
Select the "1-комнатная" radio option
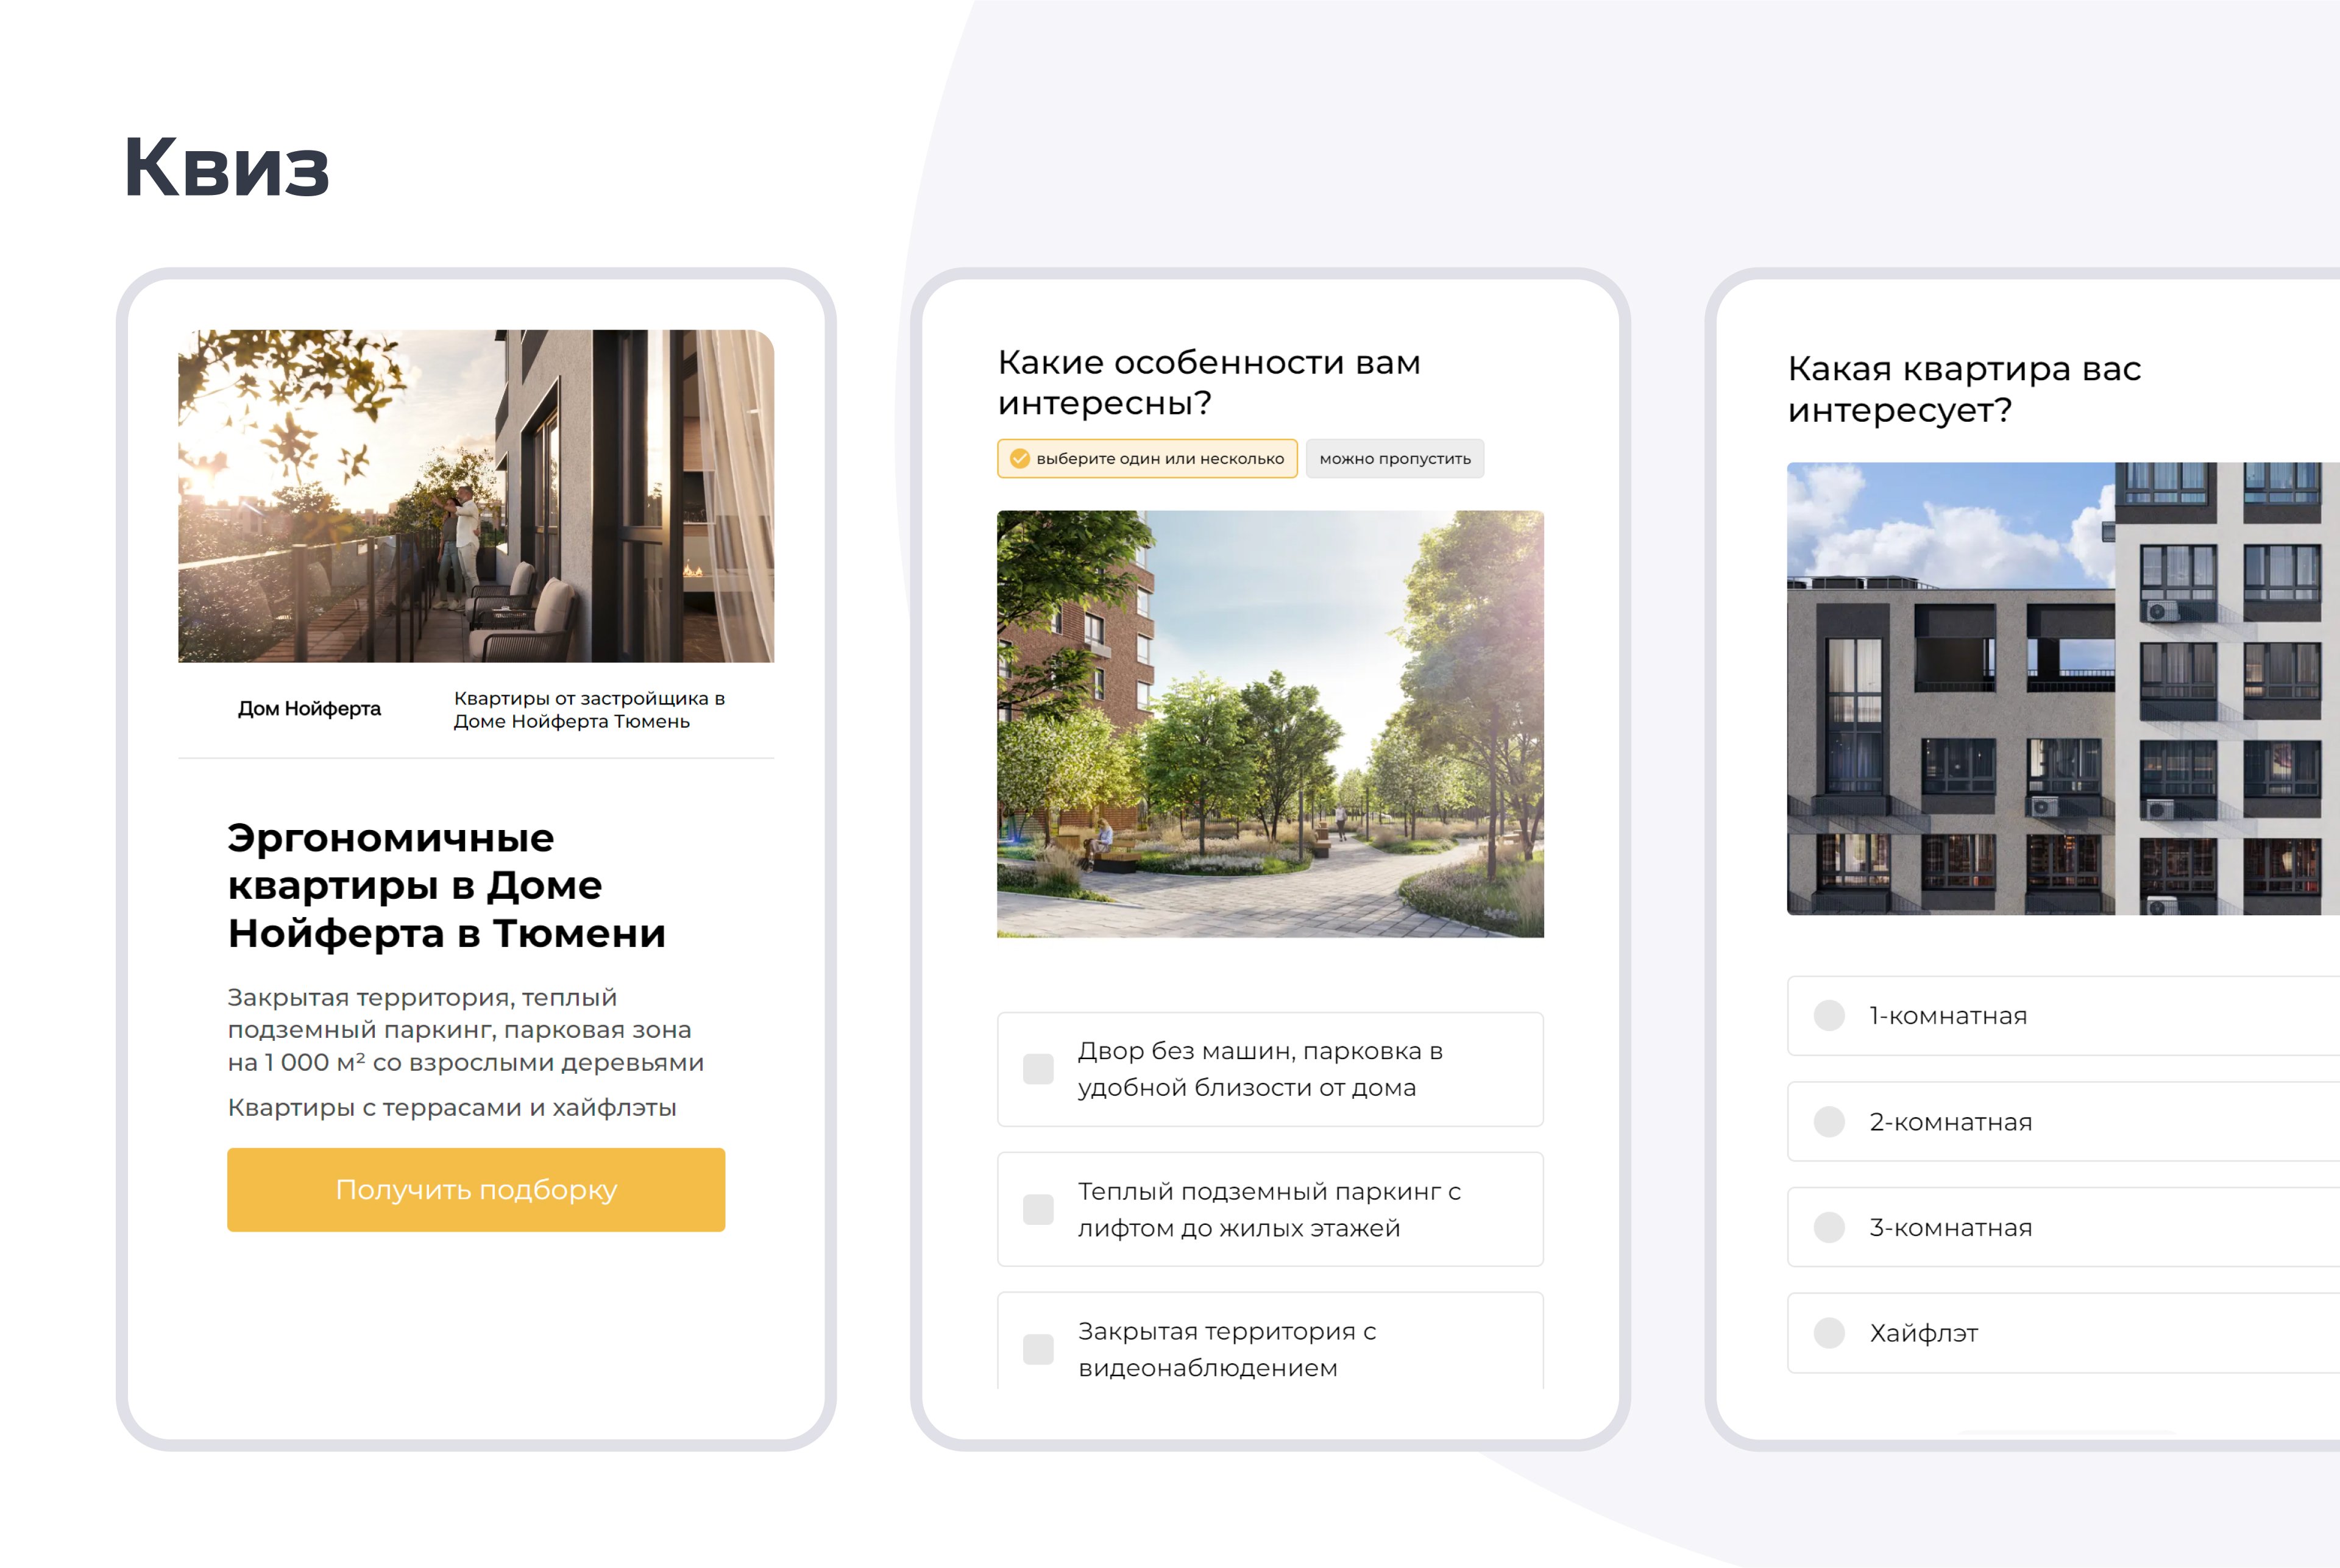pos(1829,1016)
